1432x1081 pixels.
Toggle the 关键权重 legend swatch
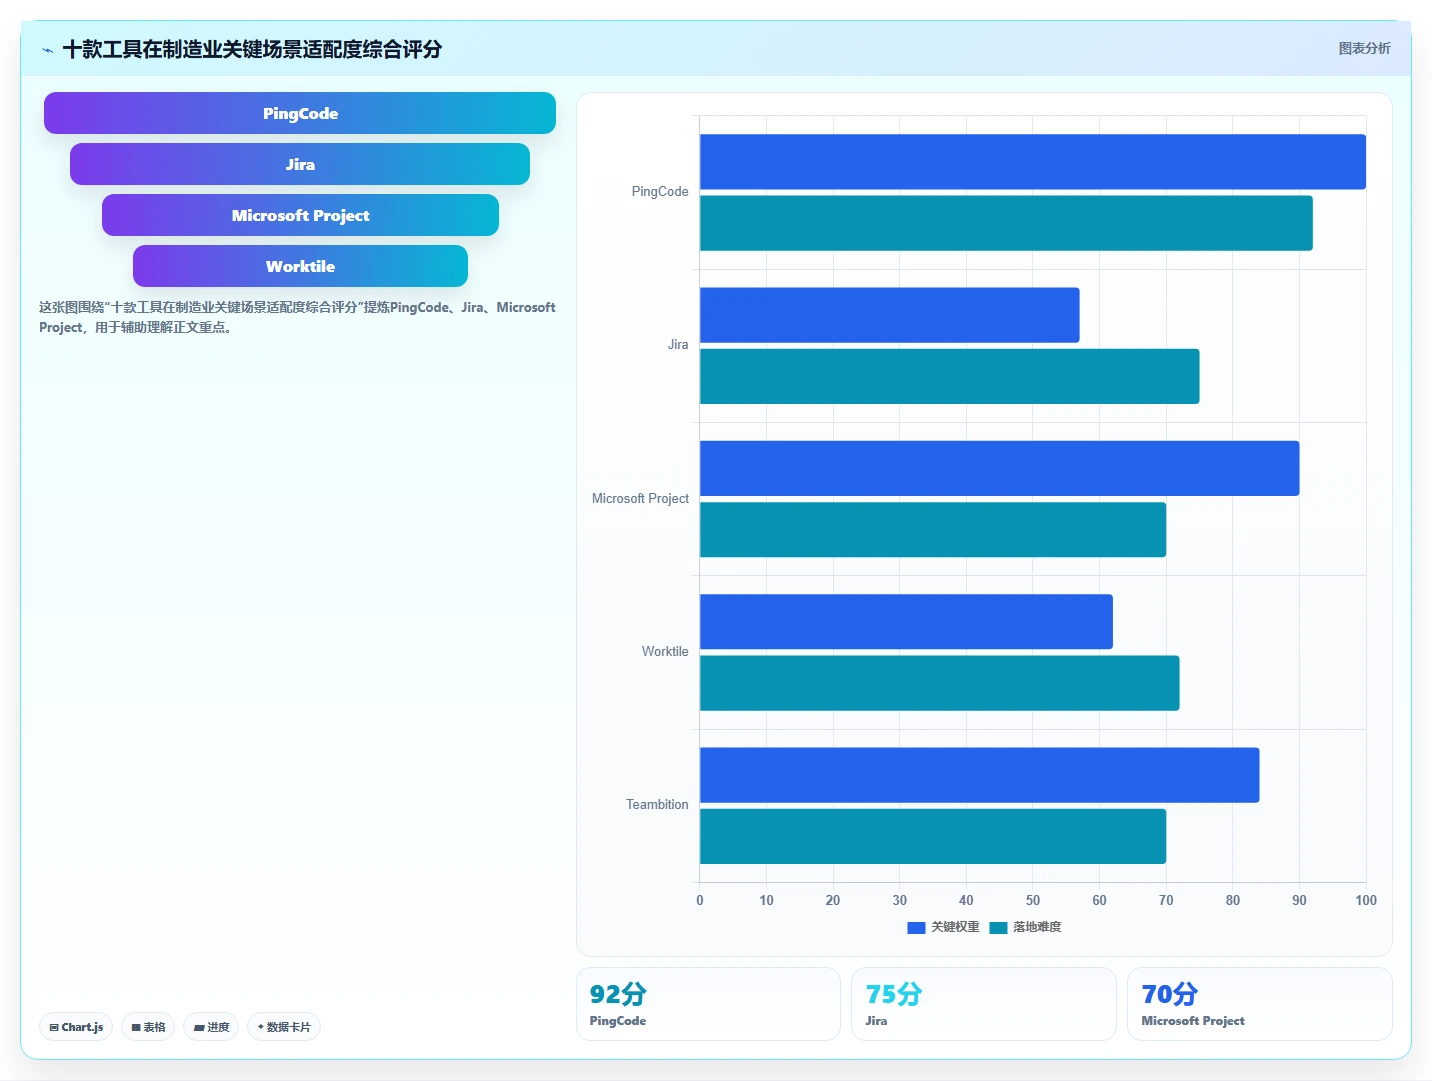click(916, 927)
